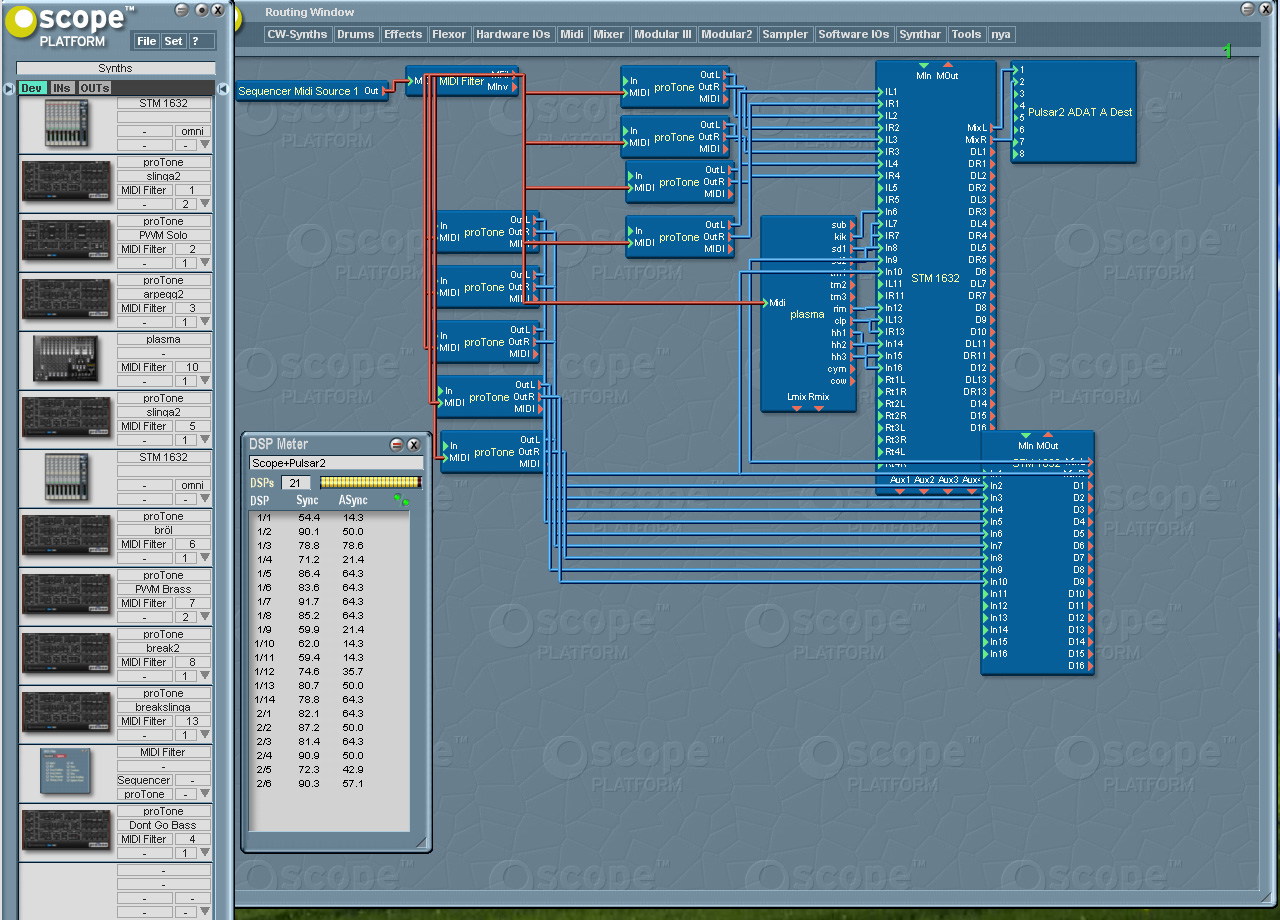Click the Sequencer MIDI Filter device icon
1280x920 pixels.
(x=67, y=770)
